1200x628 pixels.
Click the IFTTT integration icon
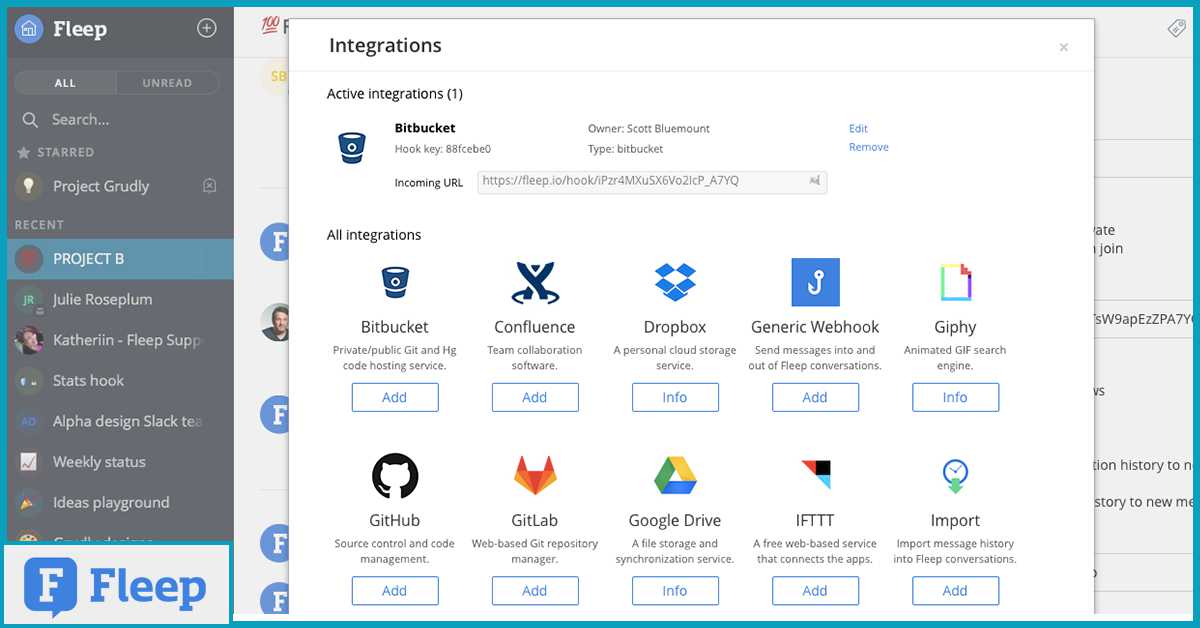(814, 474)
